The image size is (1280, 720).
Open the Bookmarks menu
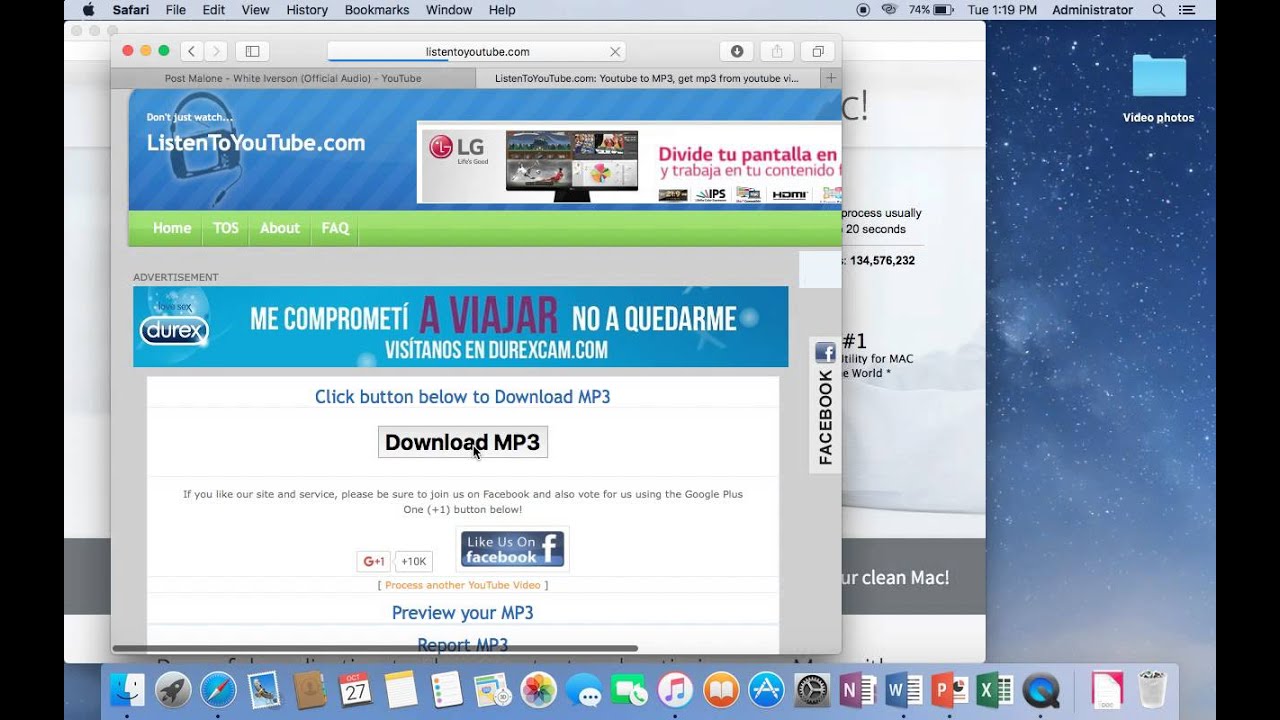tap(377, 10)
